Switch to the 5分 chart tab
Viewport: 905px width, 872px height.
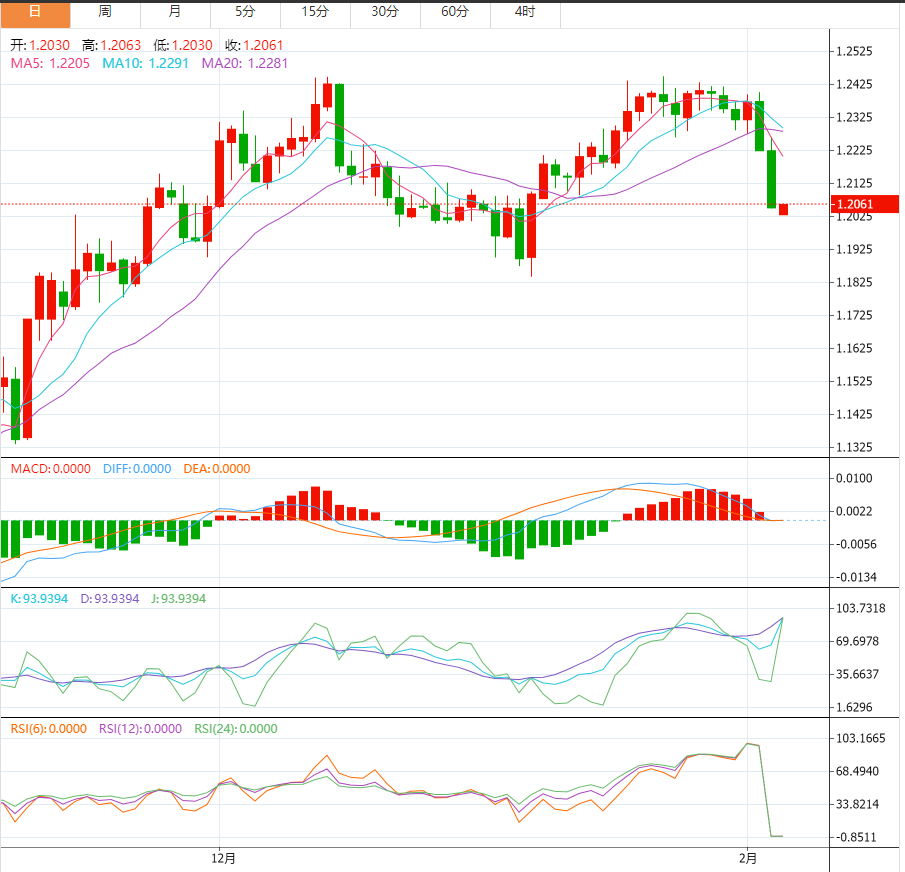pyautogui.click(x=245, y=12)
